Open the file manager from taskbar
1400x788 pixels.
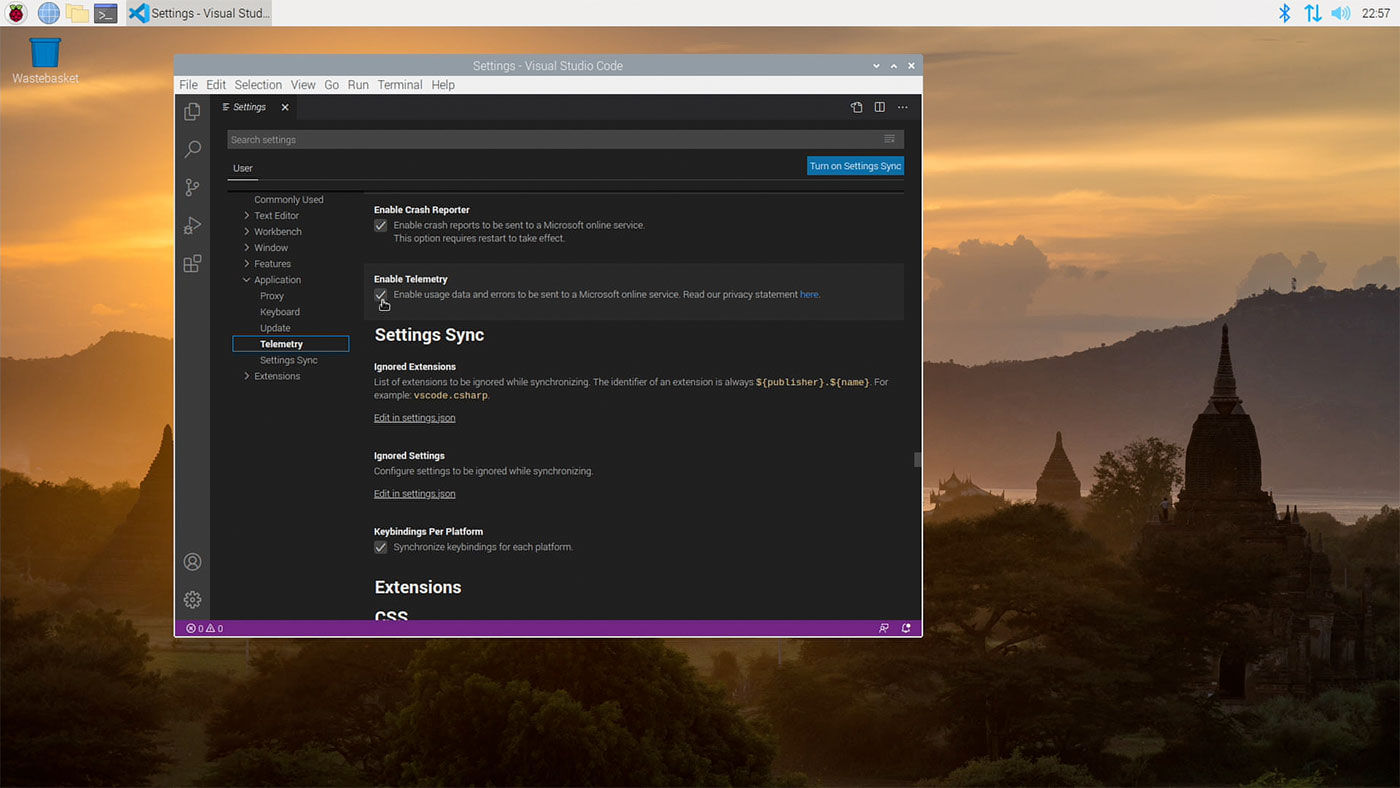coord(77,13)
